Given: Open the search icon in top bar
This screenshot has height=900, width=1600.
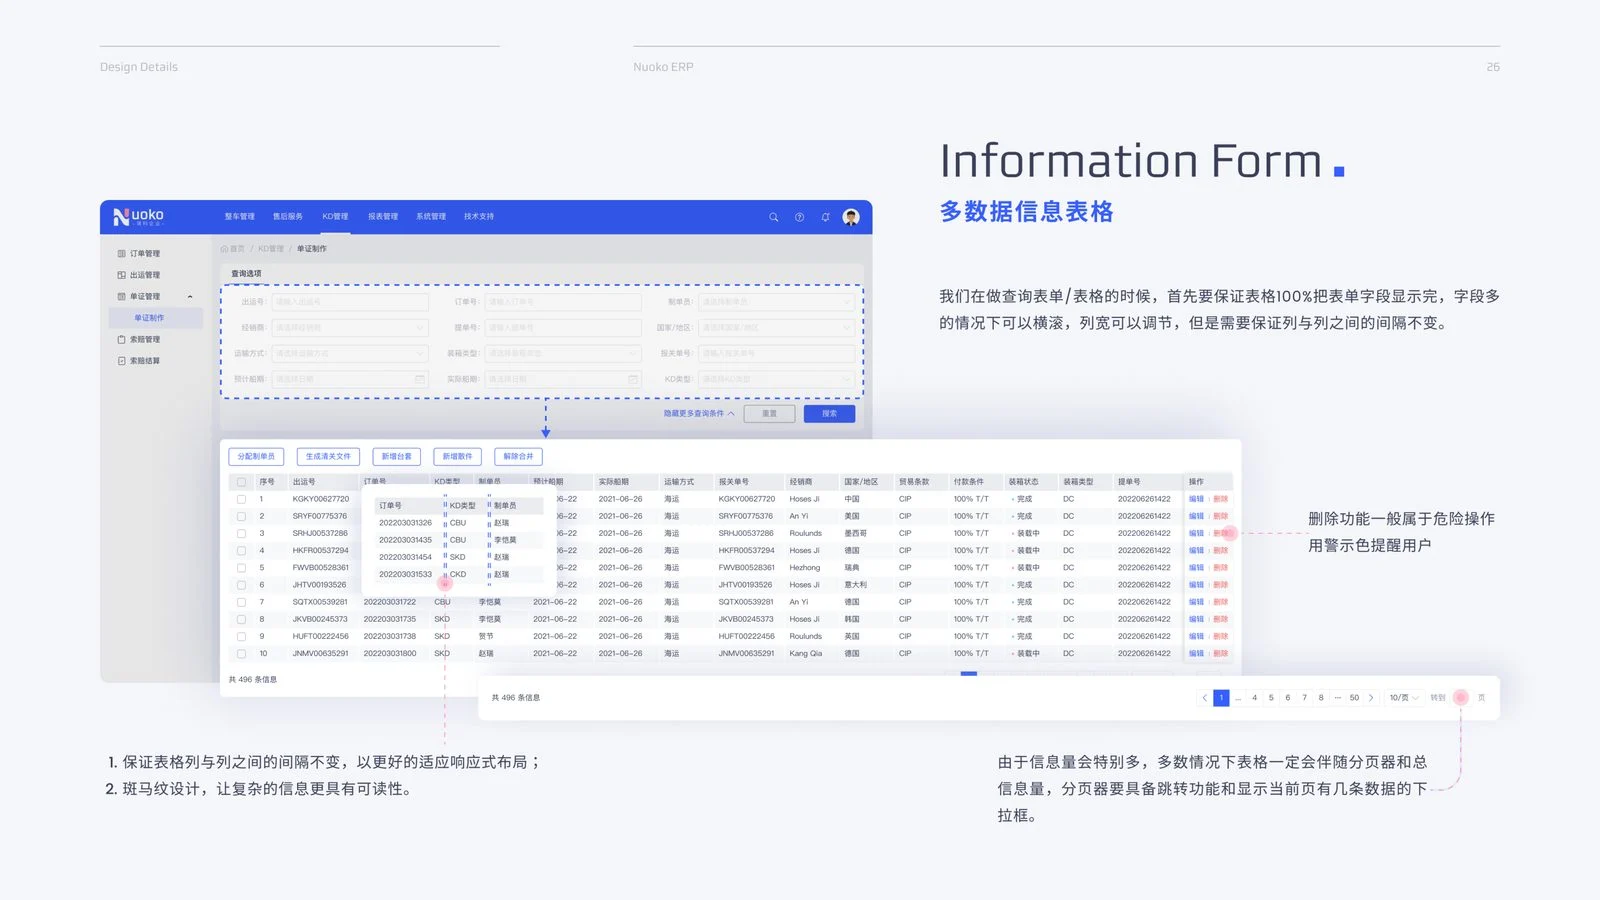Looking at the screenshot, I should tap(773, 217).
